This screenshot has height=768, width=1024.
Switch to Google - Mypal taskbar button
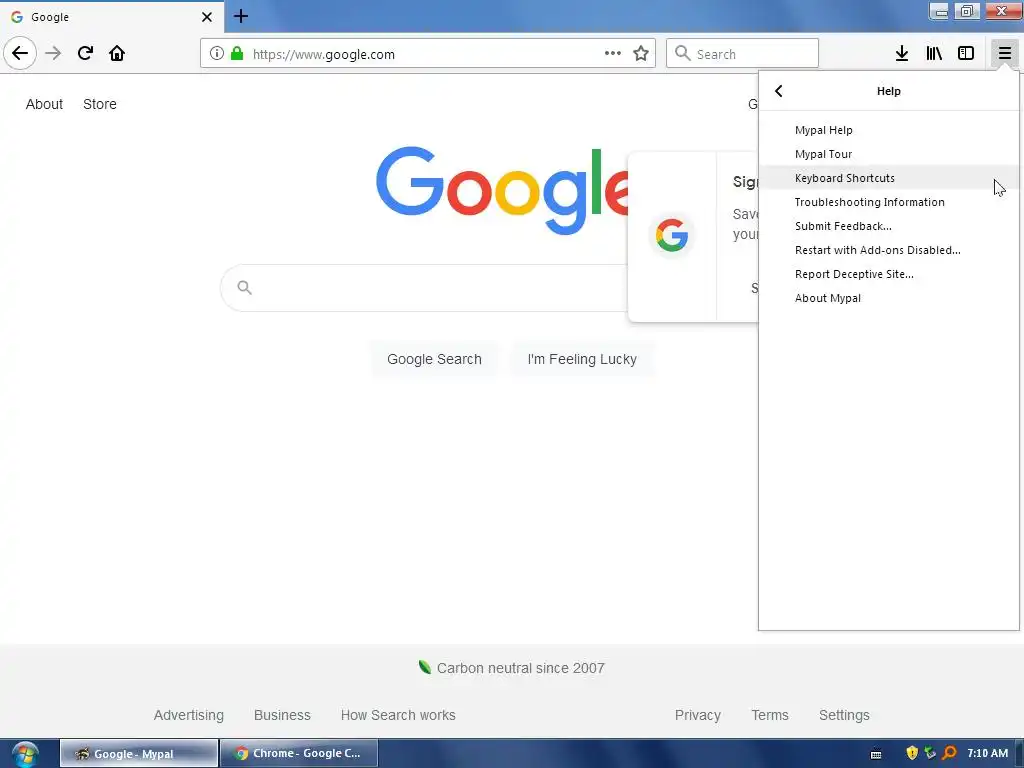click(x=139, y=753)
